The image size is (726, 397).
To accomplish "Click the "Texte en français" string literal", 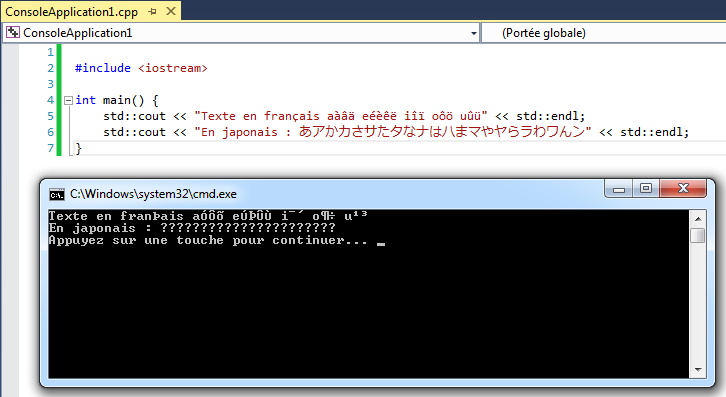I will click(x=341, y=116).
